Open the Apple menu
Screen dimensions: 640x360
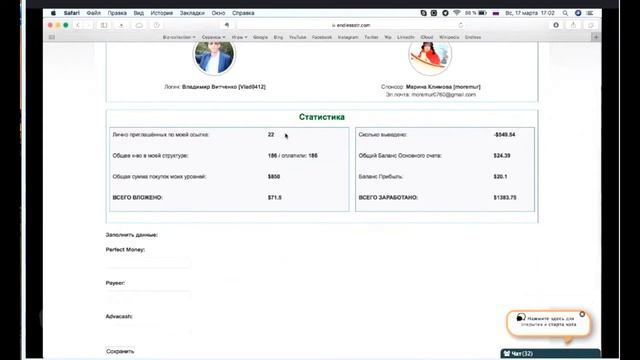point(53,13)
